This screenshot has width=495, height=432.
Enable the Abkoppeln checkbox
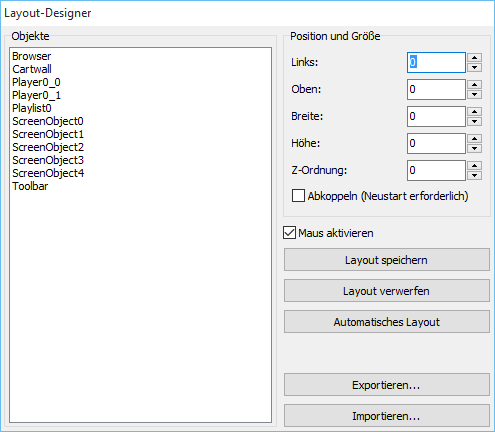tap(298, 196)
